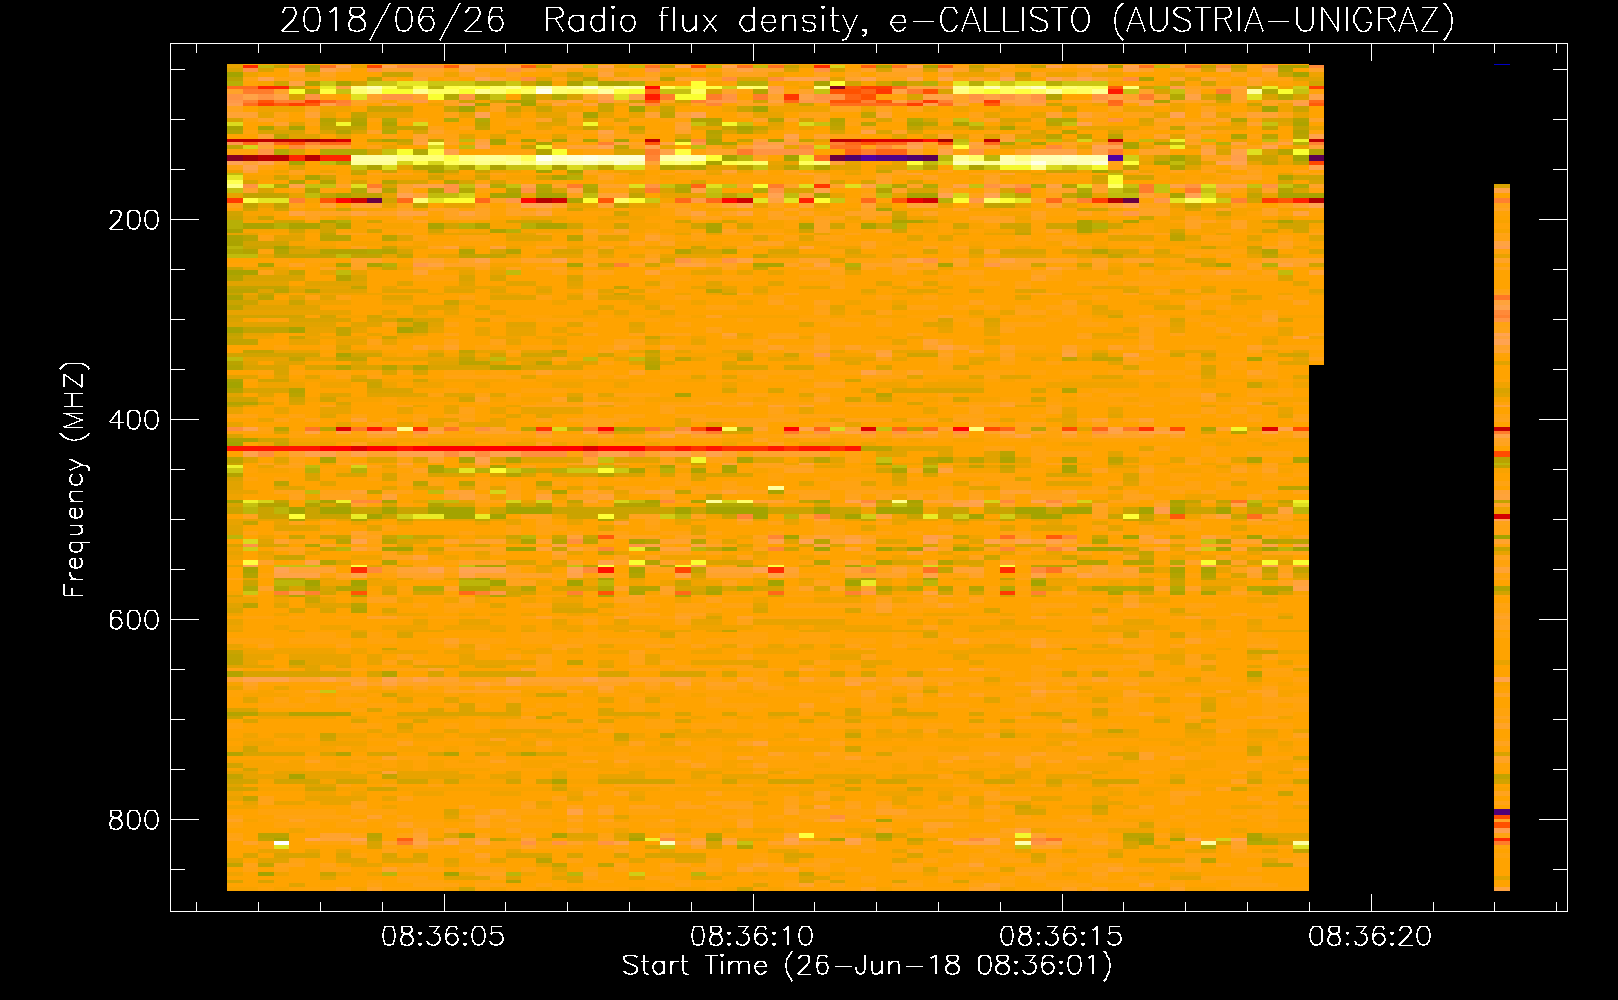Click the 08:36:05 time tick label
Image resolution: width=1618 pixels, height=1000 pixels.
point(443,937)
